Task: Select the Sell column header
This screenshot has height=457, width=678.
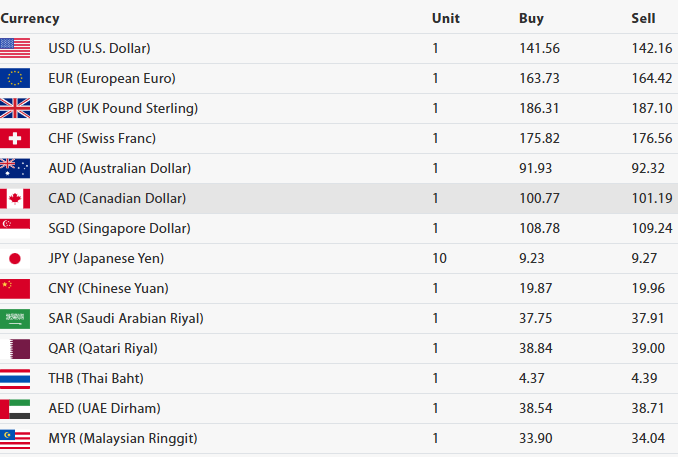Action: click(x=643, y=18)
